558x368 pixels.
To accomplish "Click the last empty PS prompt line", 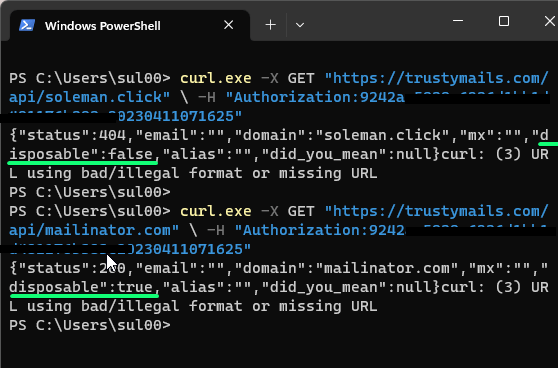I will (90, 325).
